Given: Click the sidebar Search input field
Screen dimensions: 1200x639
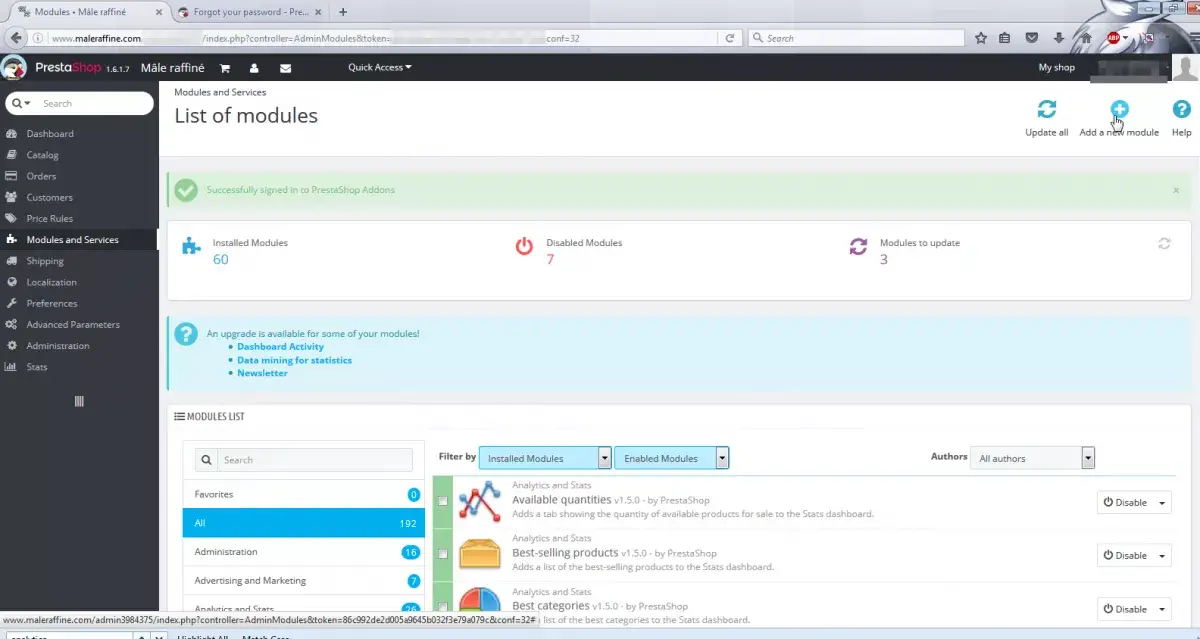Looking at the screenshot, I should (94, 103).
